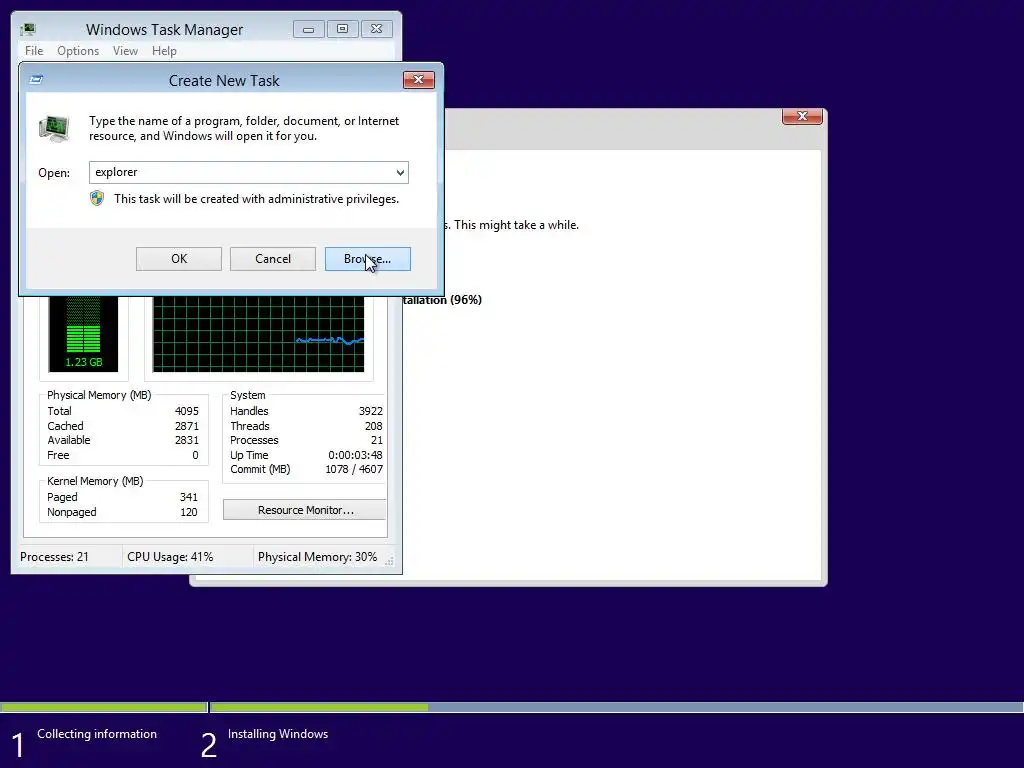
Task: Click the CPU Usage: 41% status entry
Action: pos(170,557)
